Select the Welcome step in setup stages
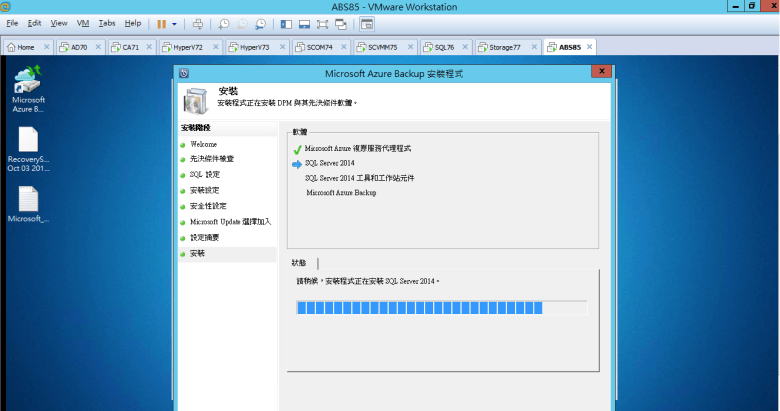This screenshot has width=780, height=411. click(x=203, y=144)
